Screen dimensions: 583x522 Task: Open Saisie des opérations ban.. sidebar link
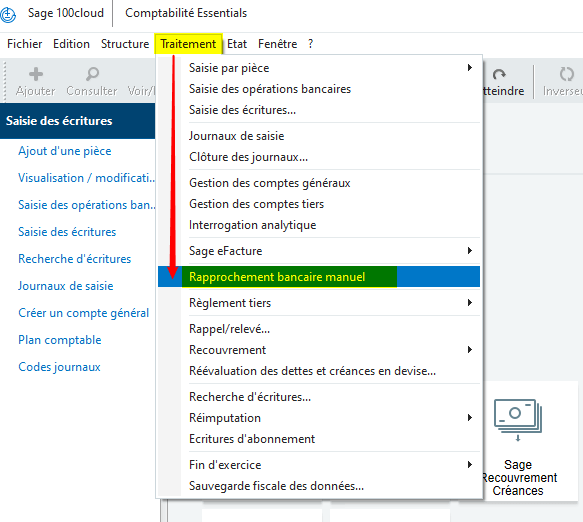click(x=86, y=205)
